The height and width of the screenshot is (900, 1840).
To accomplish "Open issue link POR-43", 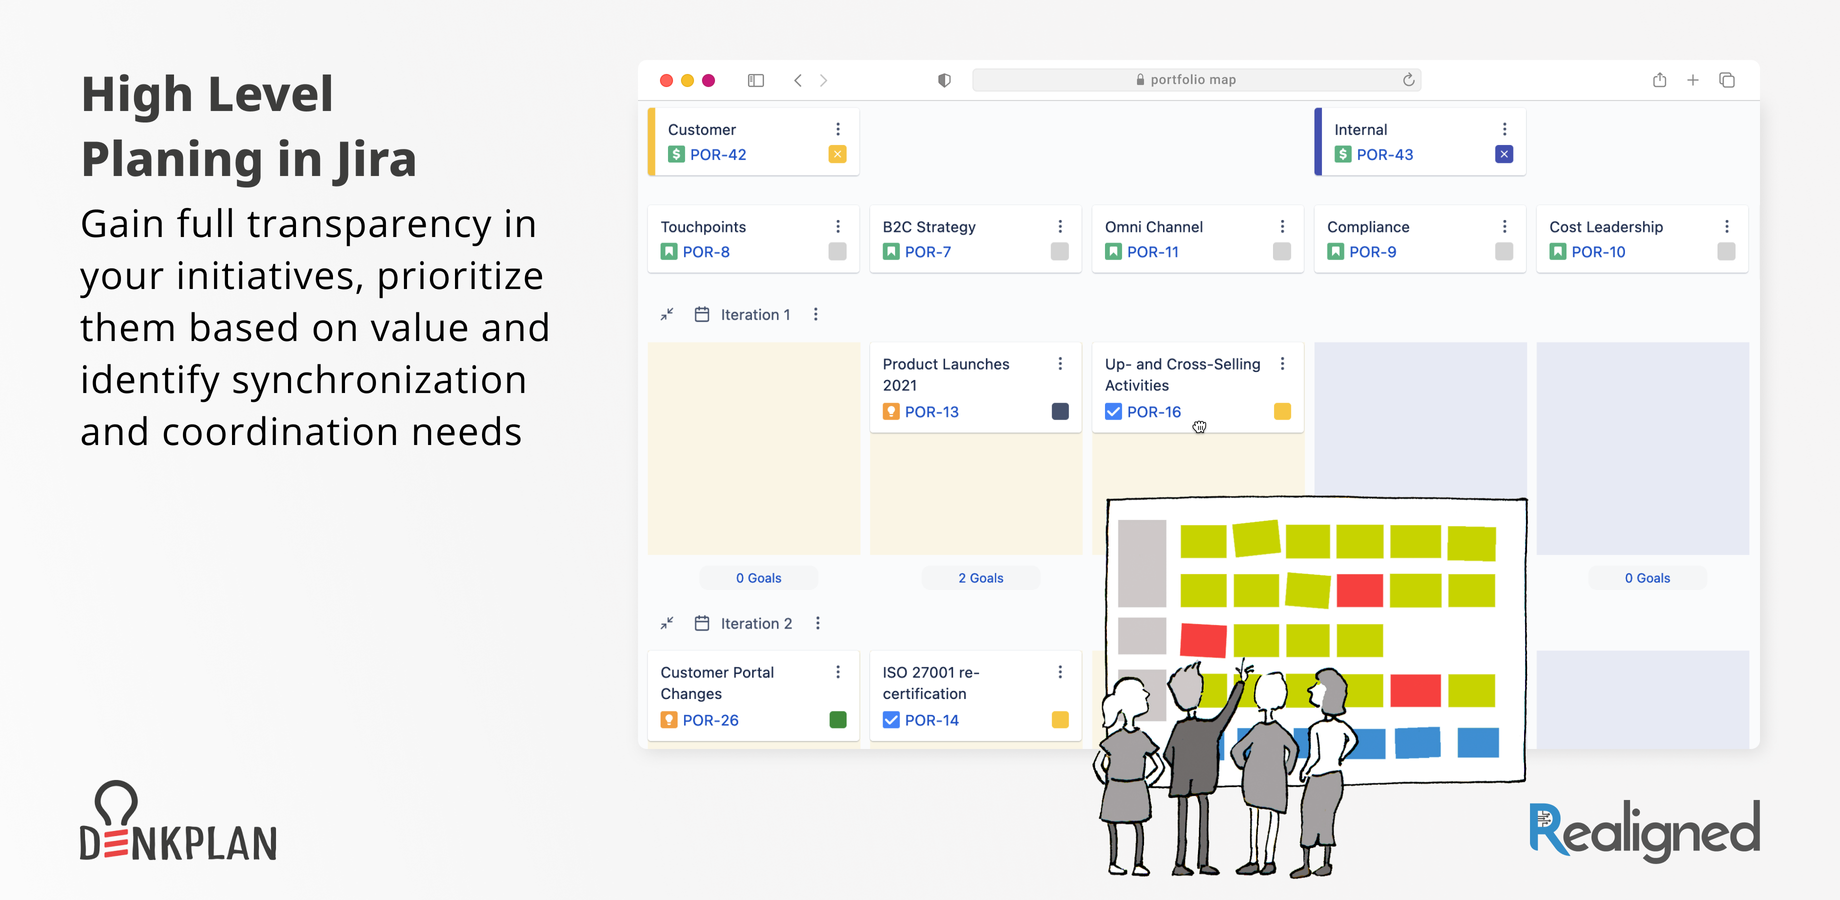I will (x=1385, y=154).
